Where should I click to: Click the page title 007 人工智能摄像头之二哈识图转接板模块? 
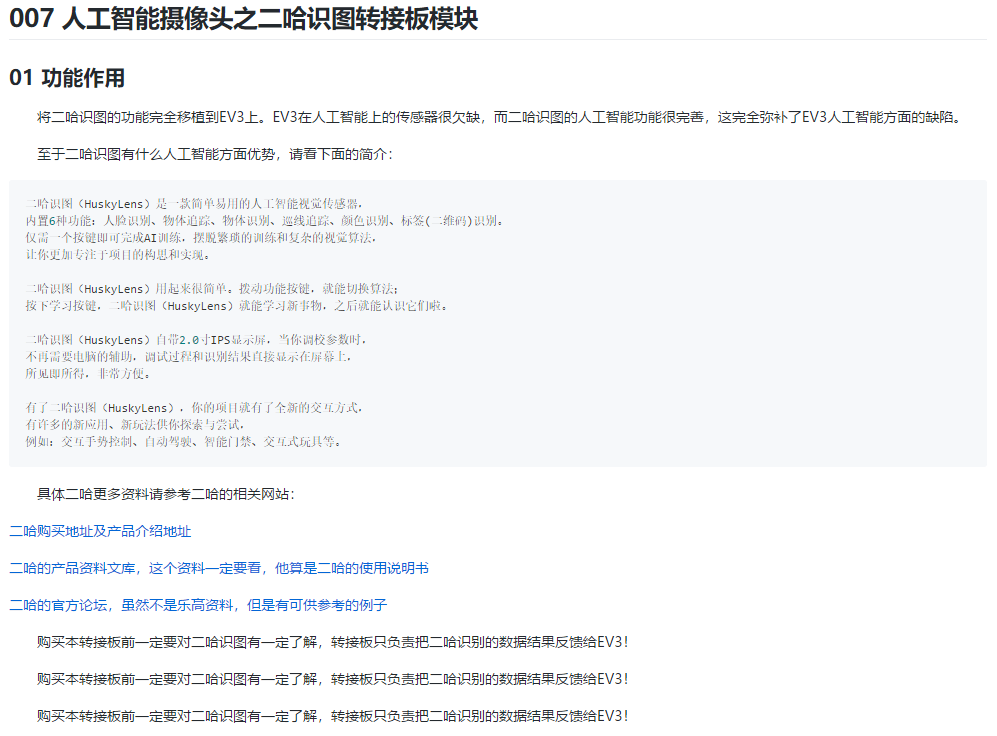click(244, 18)
